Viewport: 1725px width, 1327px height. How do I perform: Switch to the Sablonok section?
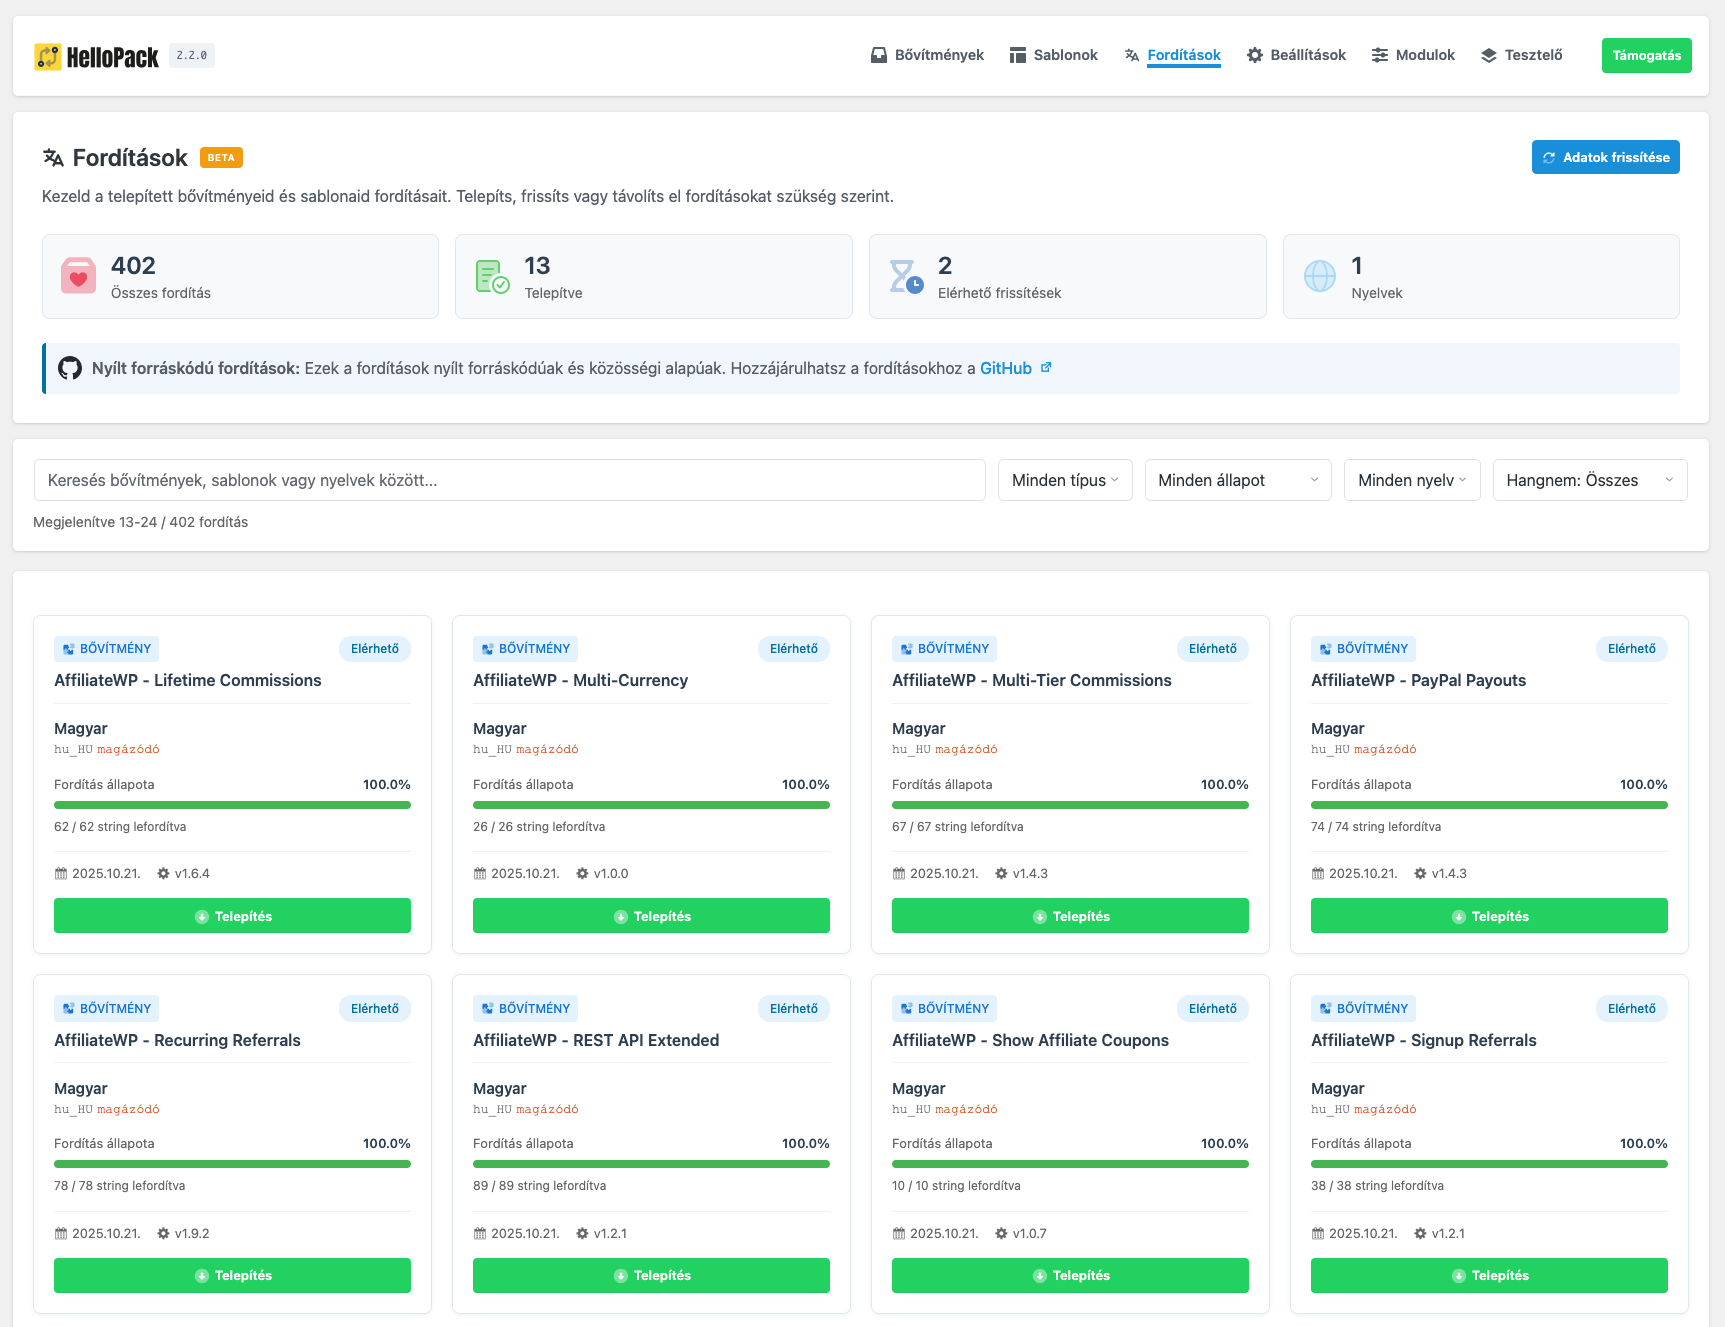pyautogui.click(x=1053, y=55)
